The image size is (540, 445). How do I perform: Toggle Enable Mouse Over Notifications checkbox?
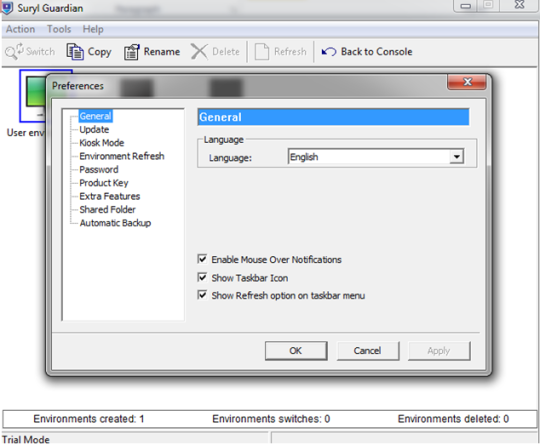[x=202, y=259]
